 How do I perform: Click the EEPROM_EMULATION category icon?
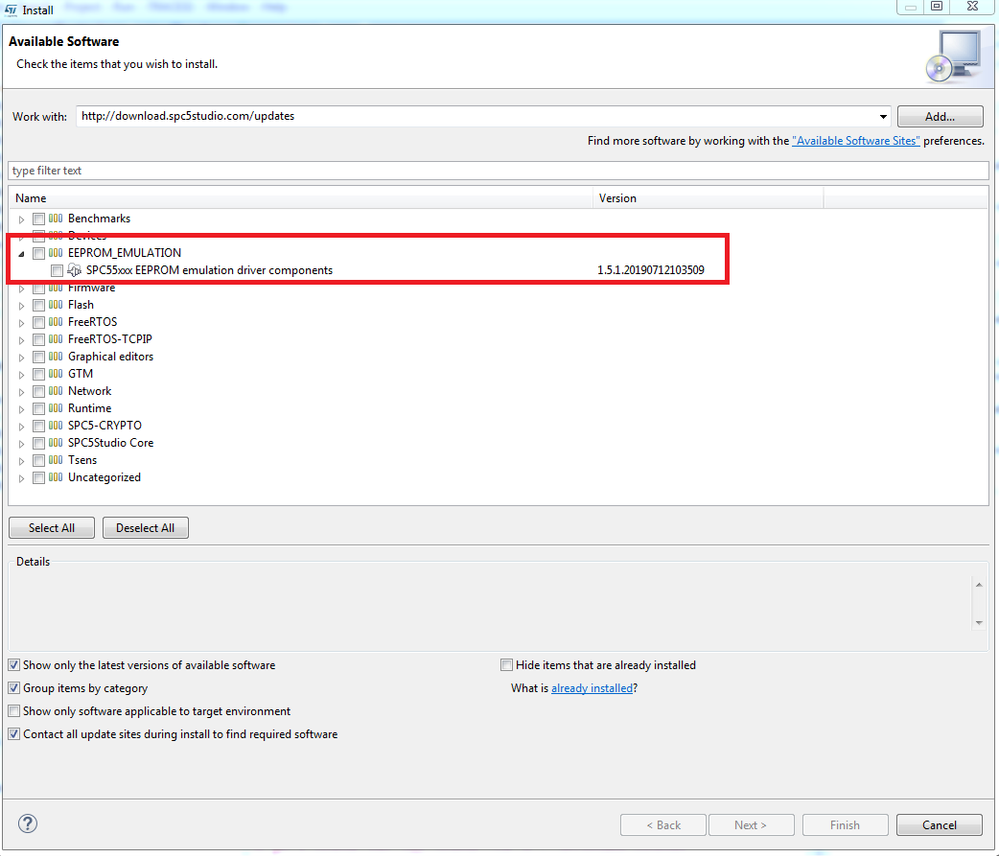[x=55, y=253]
